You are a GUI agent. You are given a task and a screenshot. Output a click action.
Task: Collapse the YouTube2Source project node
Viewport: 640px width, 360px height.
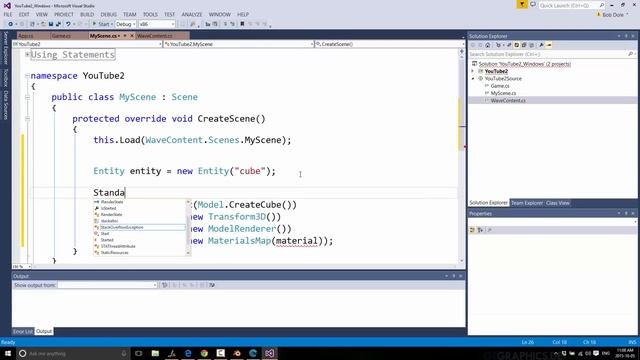[473, 78]
